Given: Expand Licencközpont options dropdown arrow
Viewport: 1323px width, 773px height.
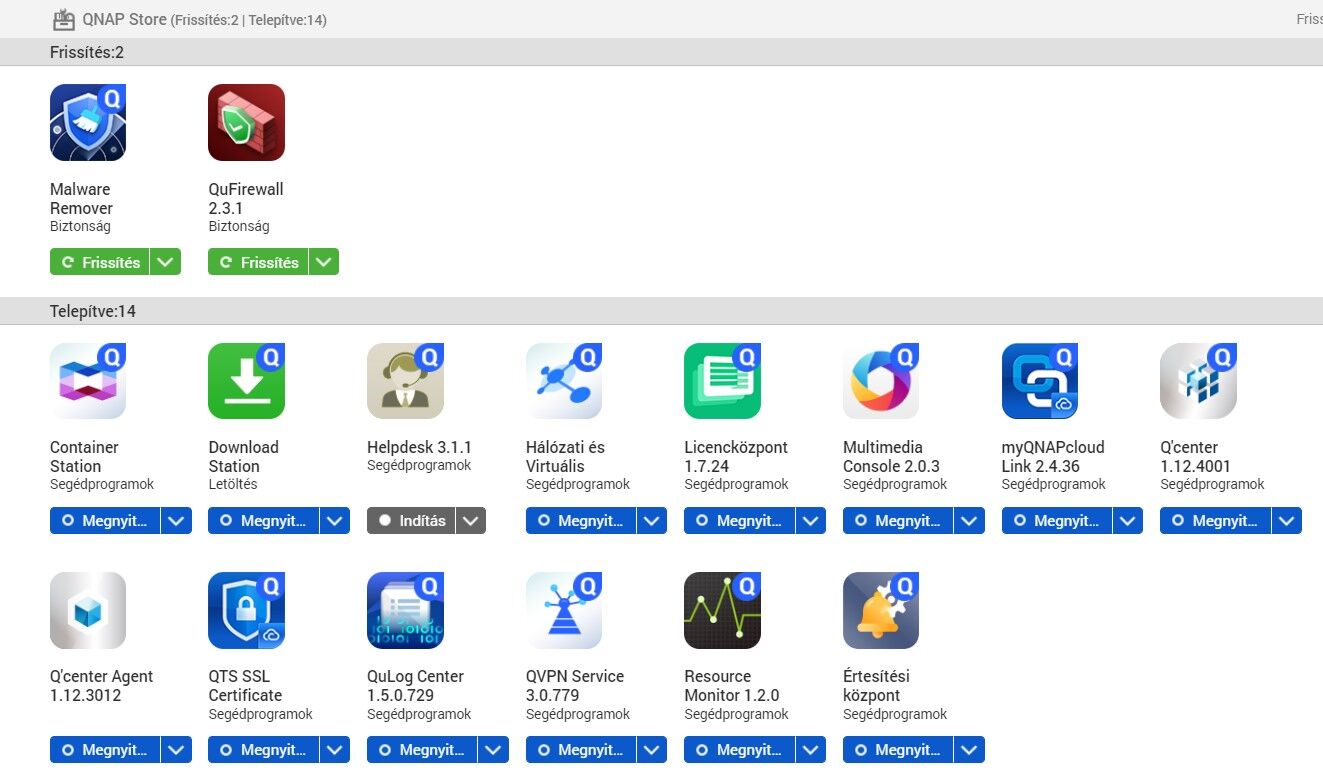Looking at the screenshot, I should pos(811,521).
